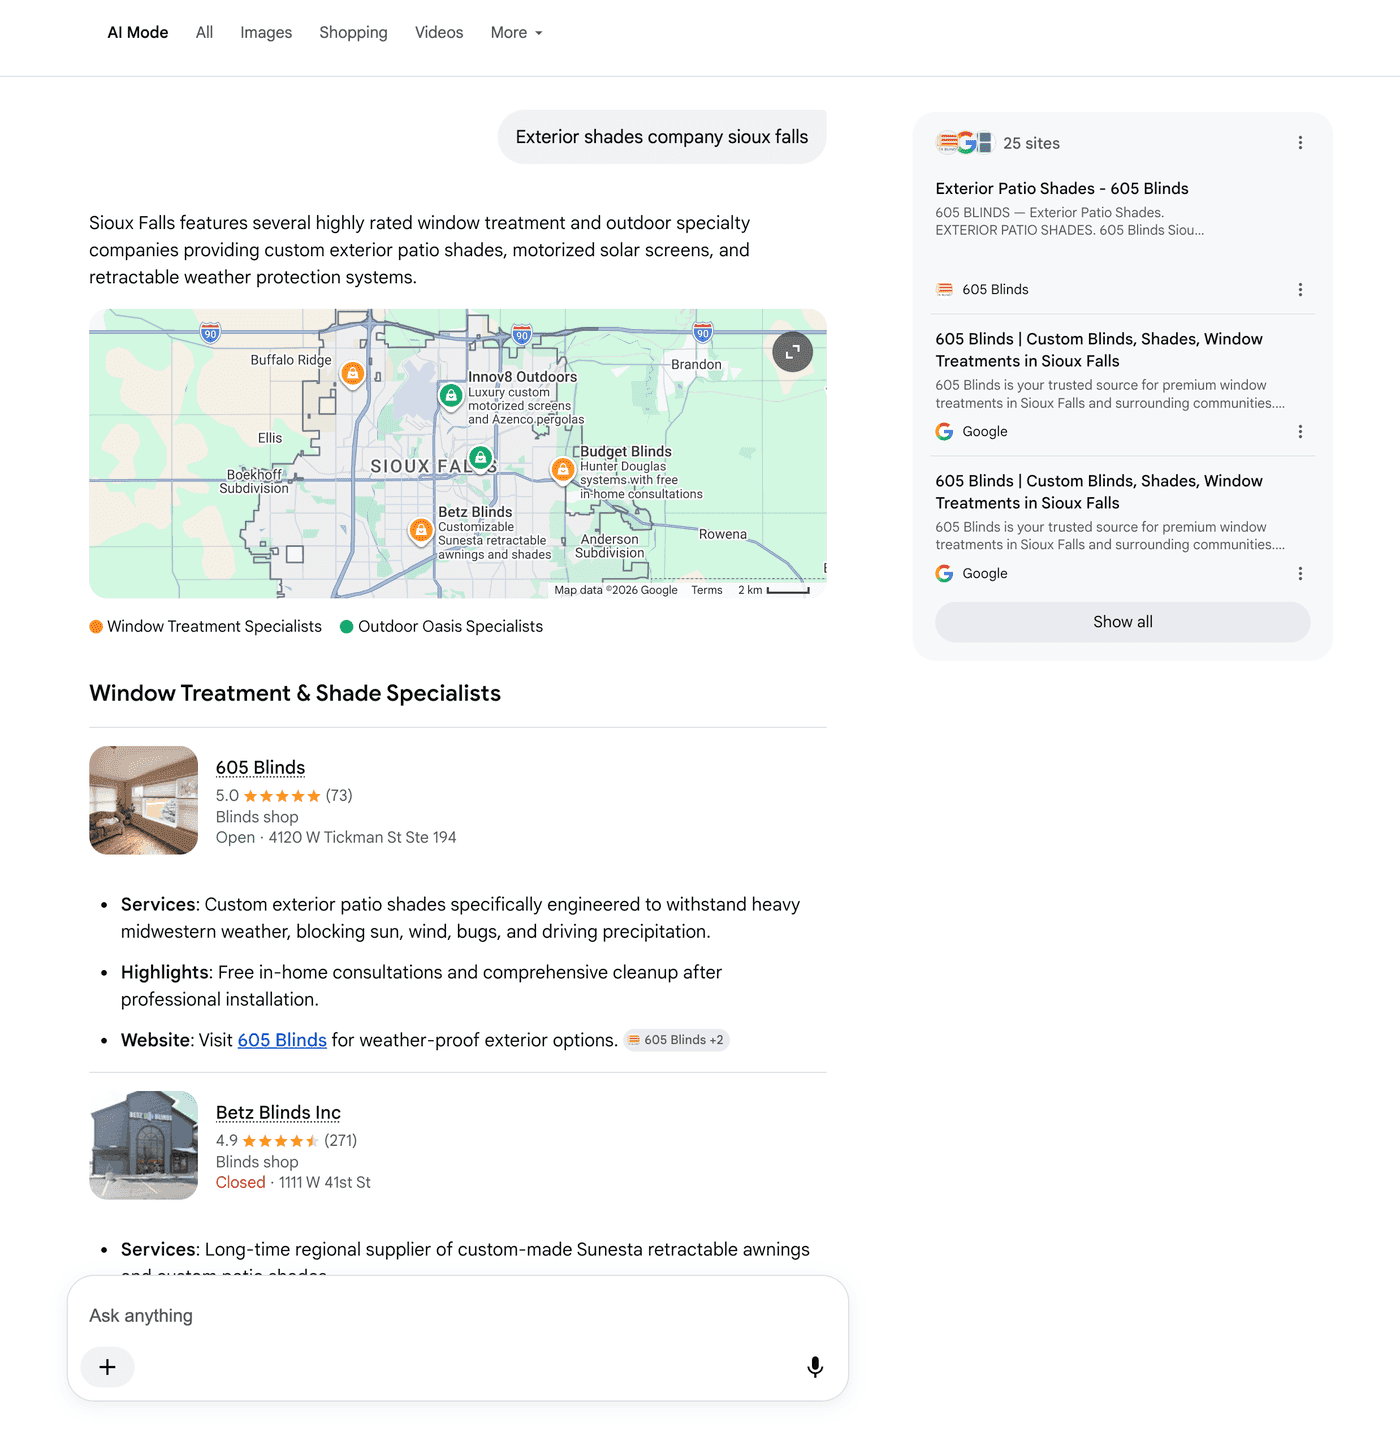The width and height of the screenshot is (1400, 1440).
Task: Click the Brandon label on the map
Action: pyautogui.click(x=696, y=365)
